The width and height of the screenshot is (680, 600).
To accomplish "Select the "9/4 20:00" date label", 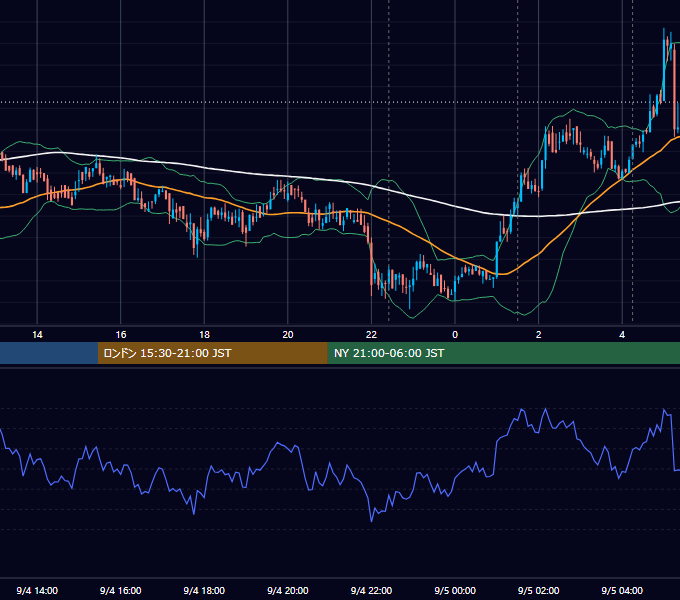I will pyautogui.click(x=288, y=590).
